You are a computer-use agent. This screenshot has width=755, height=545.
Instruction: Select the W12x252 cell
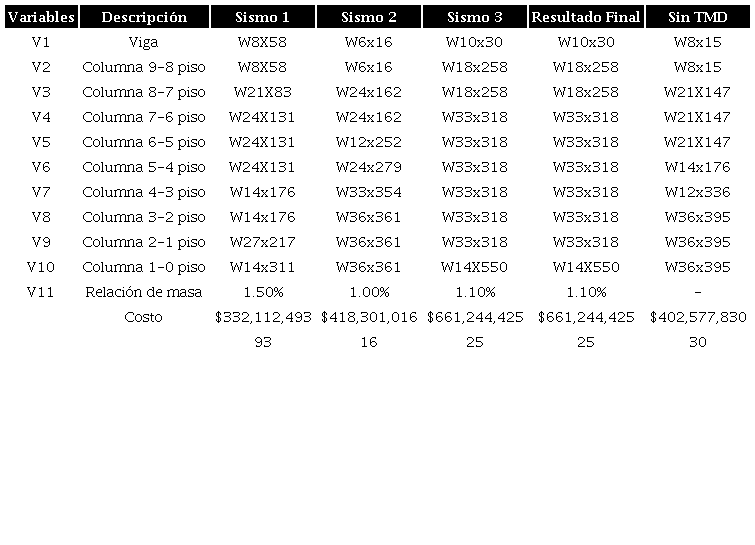[369, 142]
